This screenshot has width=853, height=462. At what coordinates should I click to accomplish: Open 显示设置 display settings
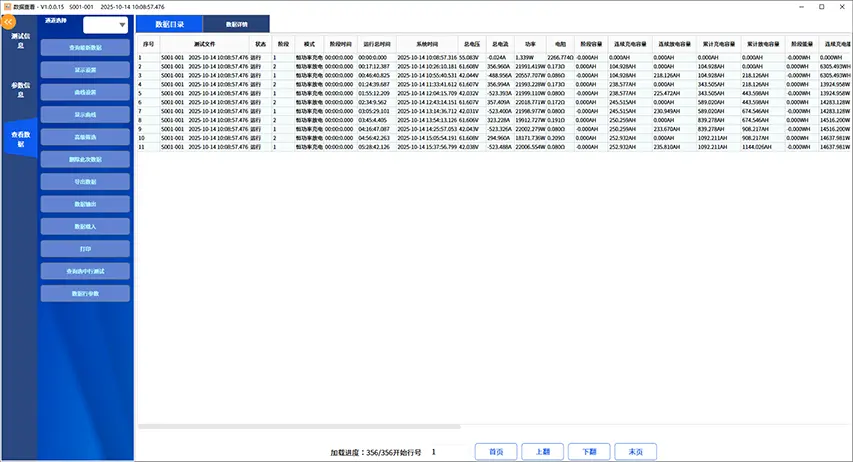point(85,70)
